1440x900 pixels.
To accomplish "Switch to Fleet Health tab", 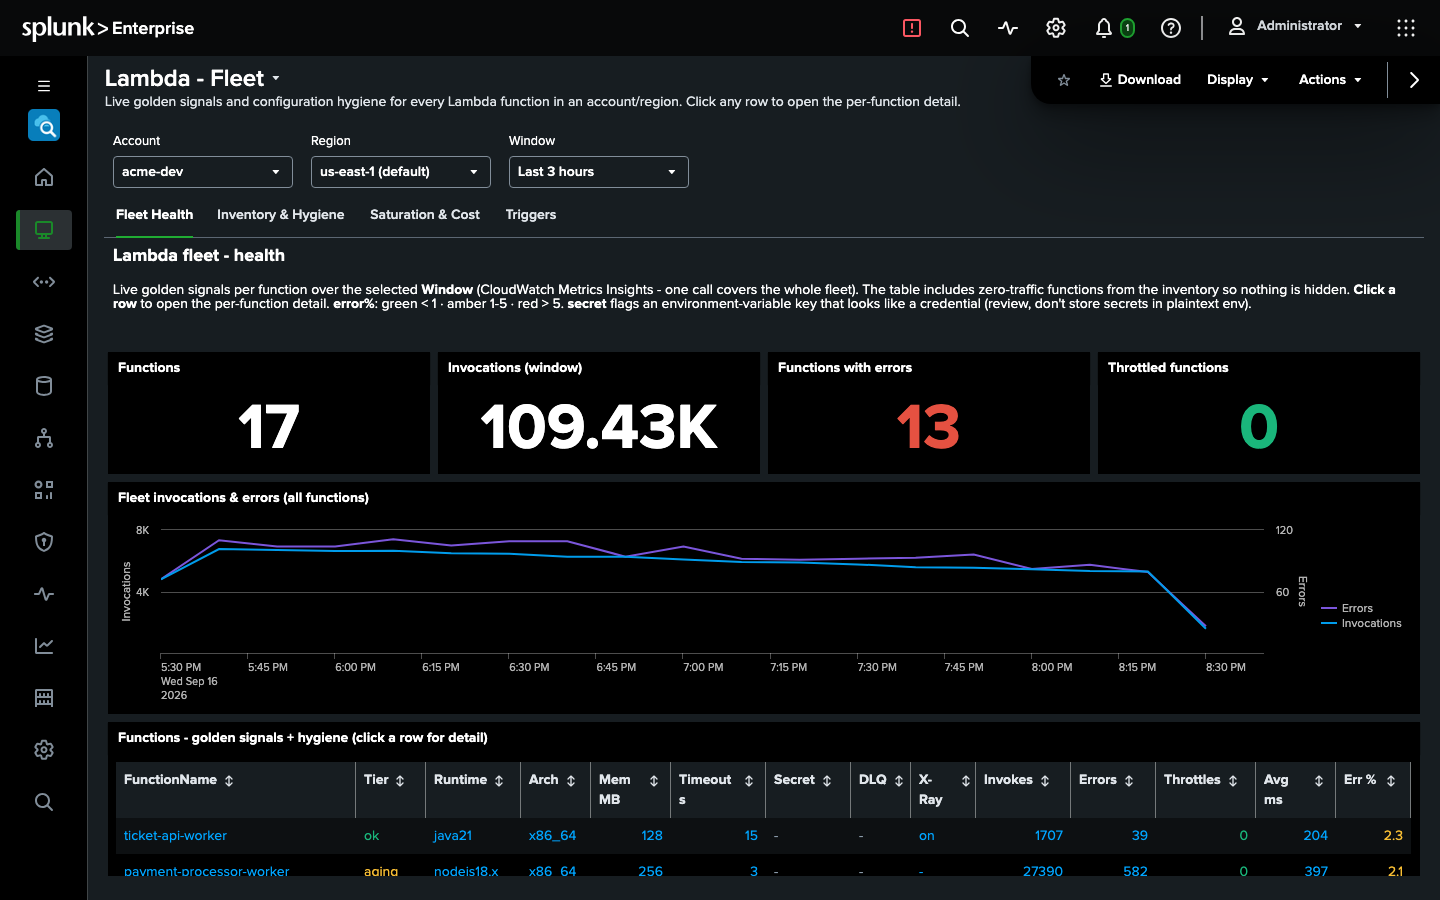I will click(x=154, y=215).
